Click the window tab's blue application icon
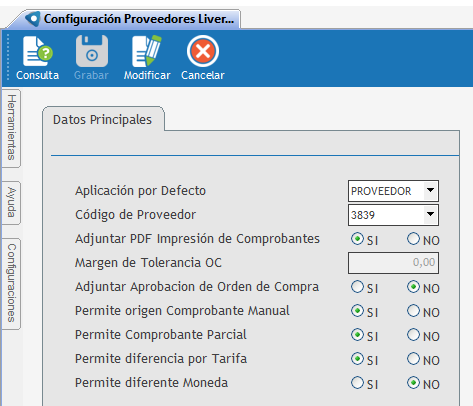Image resolution: width=473 pixels, height=406 pixels. (x=33, y=19)
